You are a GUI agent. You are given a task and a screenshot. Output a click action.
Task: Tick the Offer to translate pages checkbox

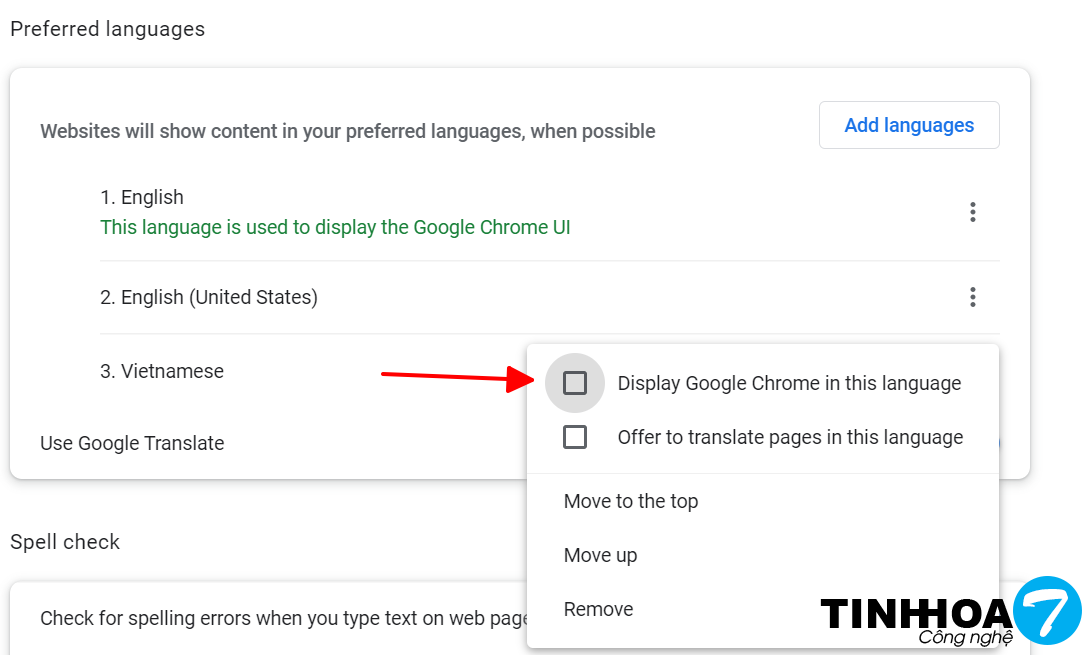click(575, 437)
